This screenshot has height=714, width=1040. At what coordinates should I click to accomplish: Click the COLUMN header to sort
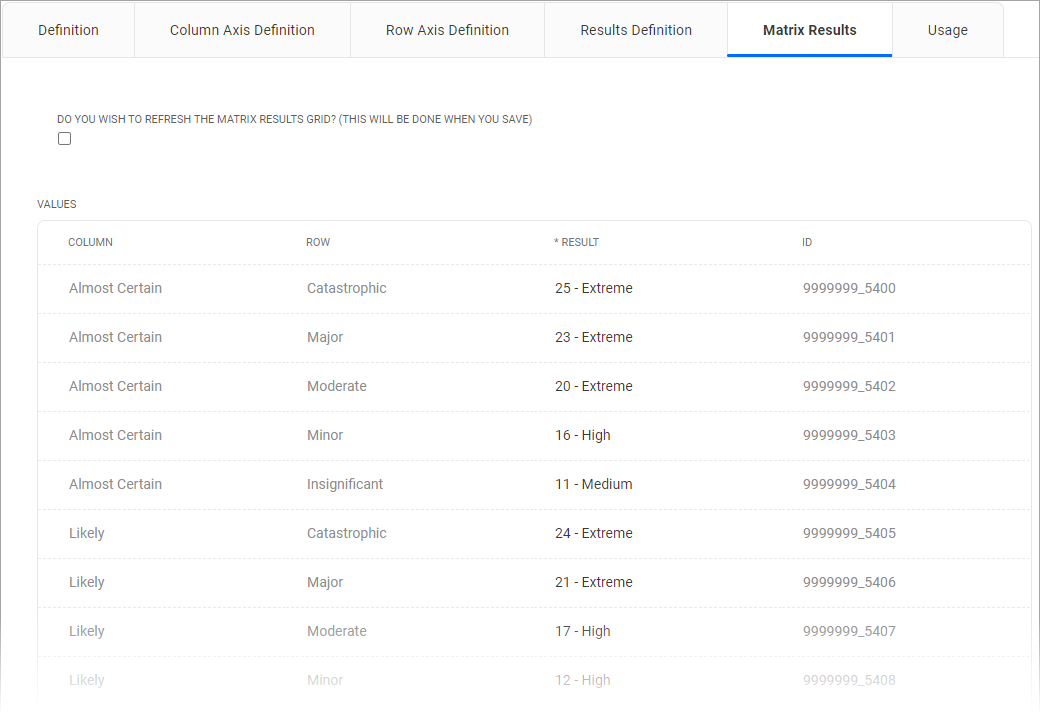click(x=91, y=242)
